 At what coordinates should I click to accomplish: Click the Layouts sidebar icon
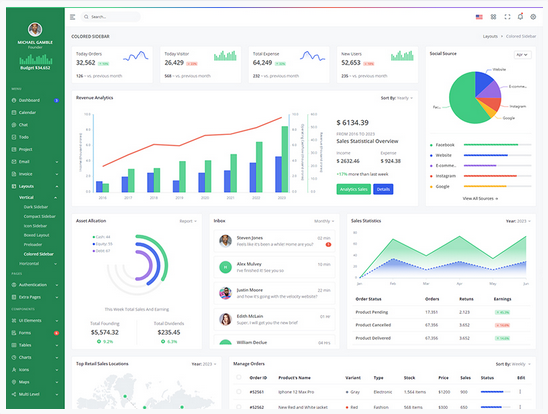pos(14,186)
